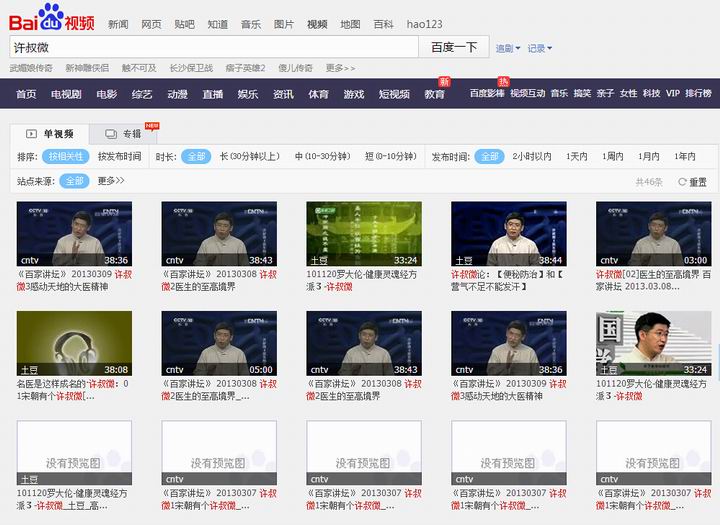Select 站点来源 全部 filter
Screen dimensions: 720x525
[x=74, y=181]
